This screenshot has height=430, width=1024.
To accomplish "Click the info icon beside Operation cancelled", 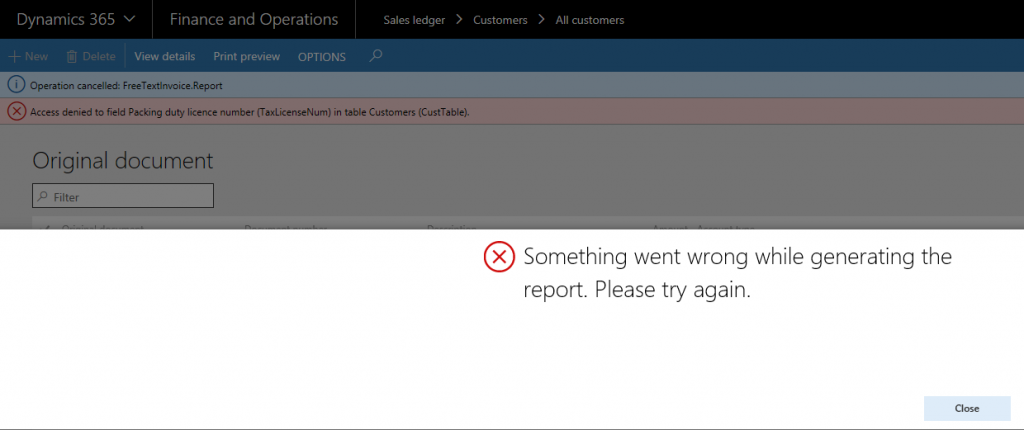I will tap(16, 85).
